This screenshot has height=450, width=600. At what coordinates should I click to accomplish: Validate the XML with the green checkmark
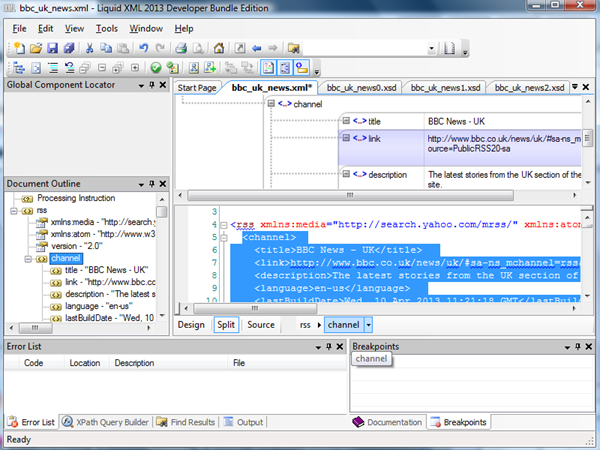pyautogui.click(x=155, y=68)
